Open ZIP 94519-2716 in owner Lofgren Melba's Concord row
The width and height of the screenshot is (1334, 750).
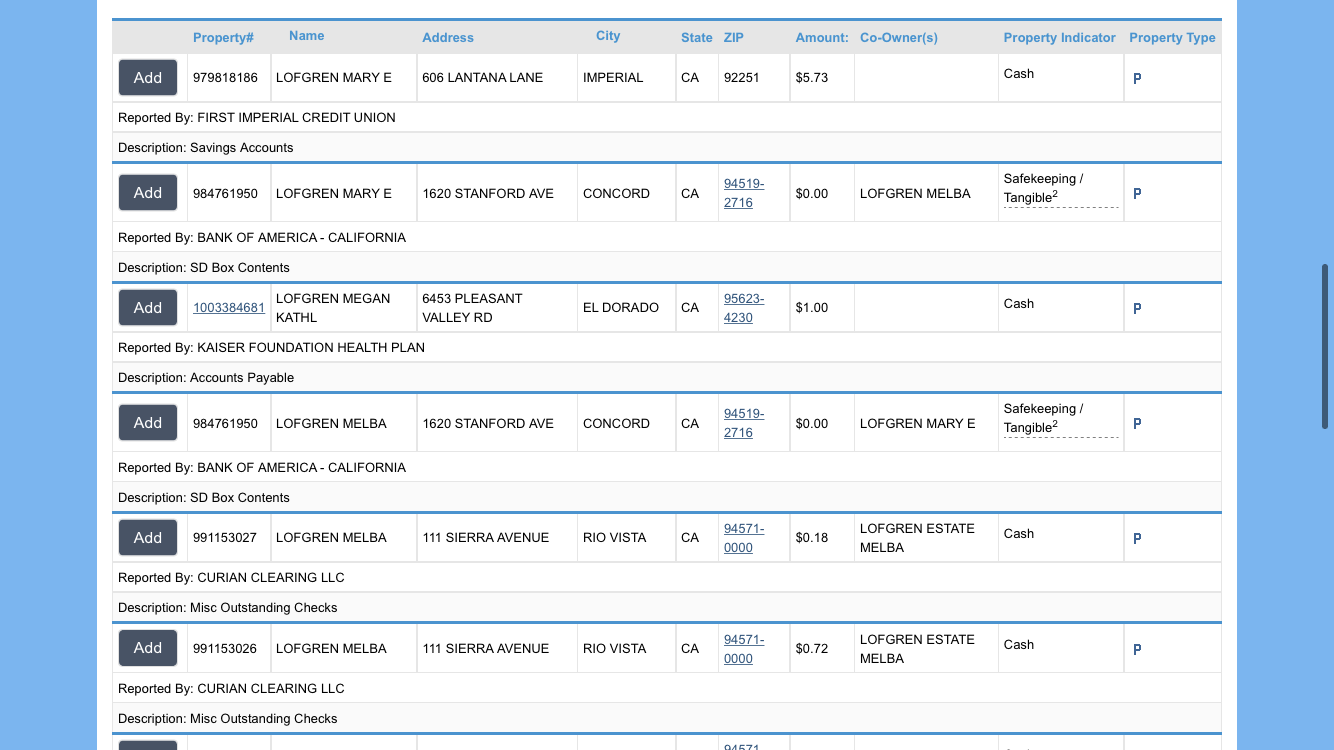point(744,423)
